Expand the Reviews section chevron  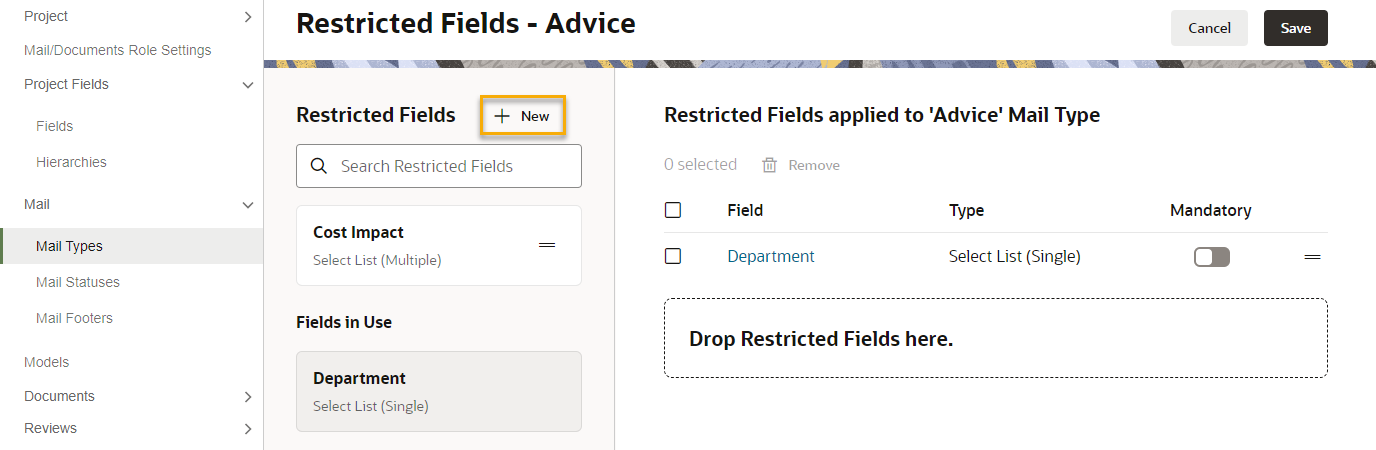pyautogui.click(x=248, y=429)
